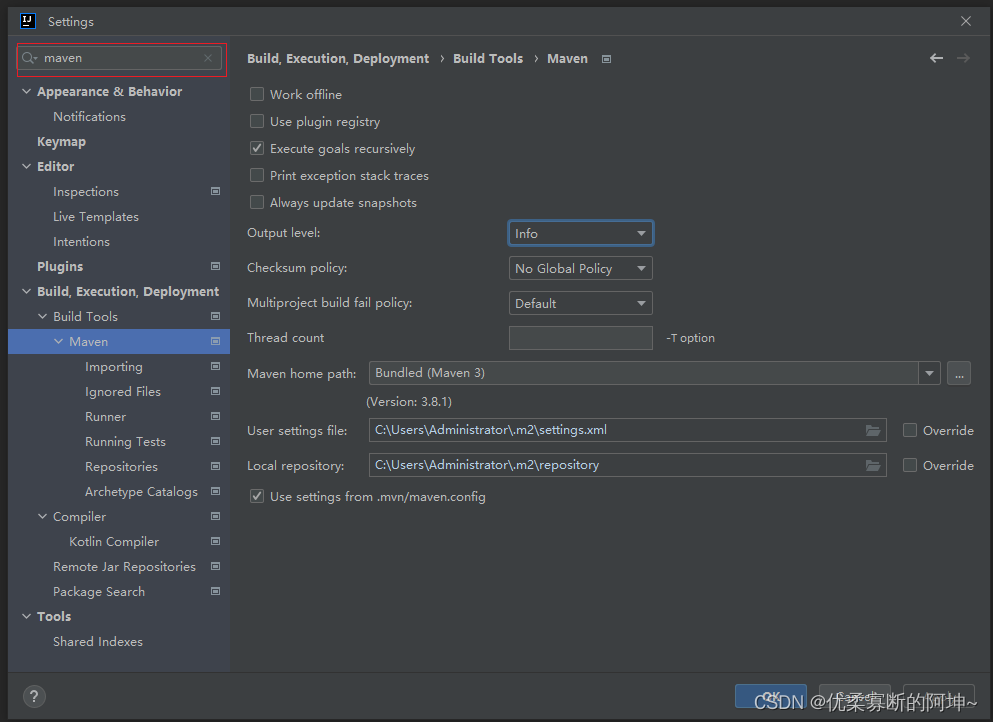The width and height of the screenshot is (993, 722).
Task: Click project icon next to Plugins
Action: [x=215, y=267]
